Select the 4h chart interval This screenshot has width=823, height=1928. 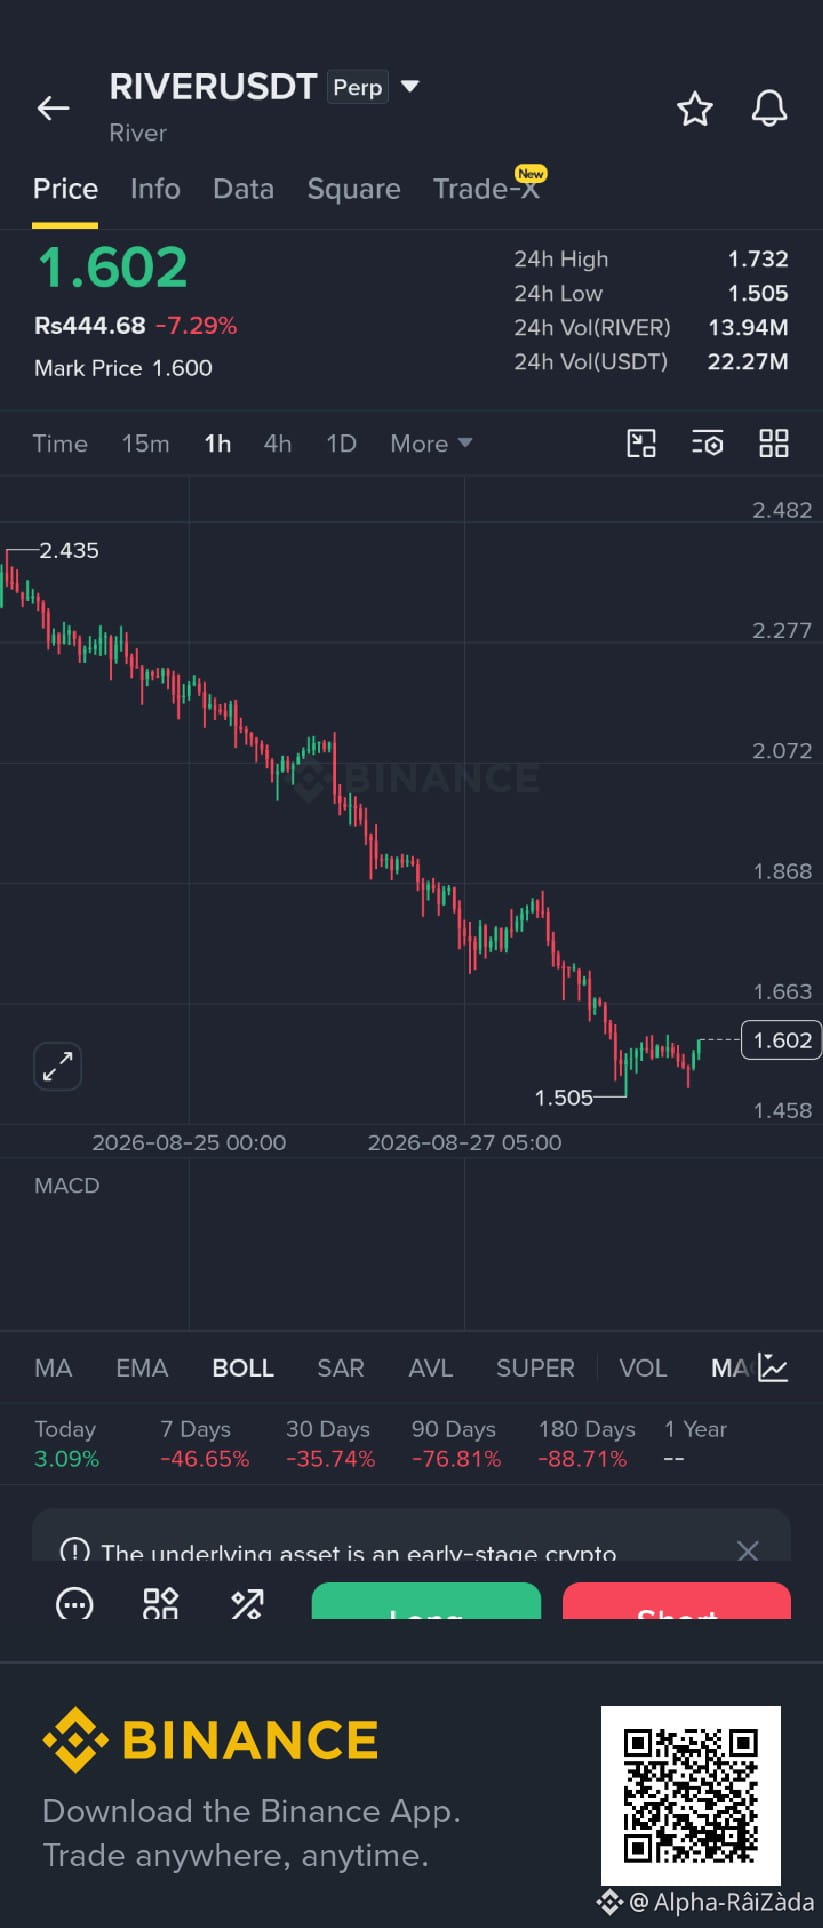tap(277, 443)
